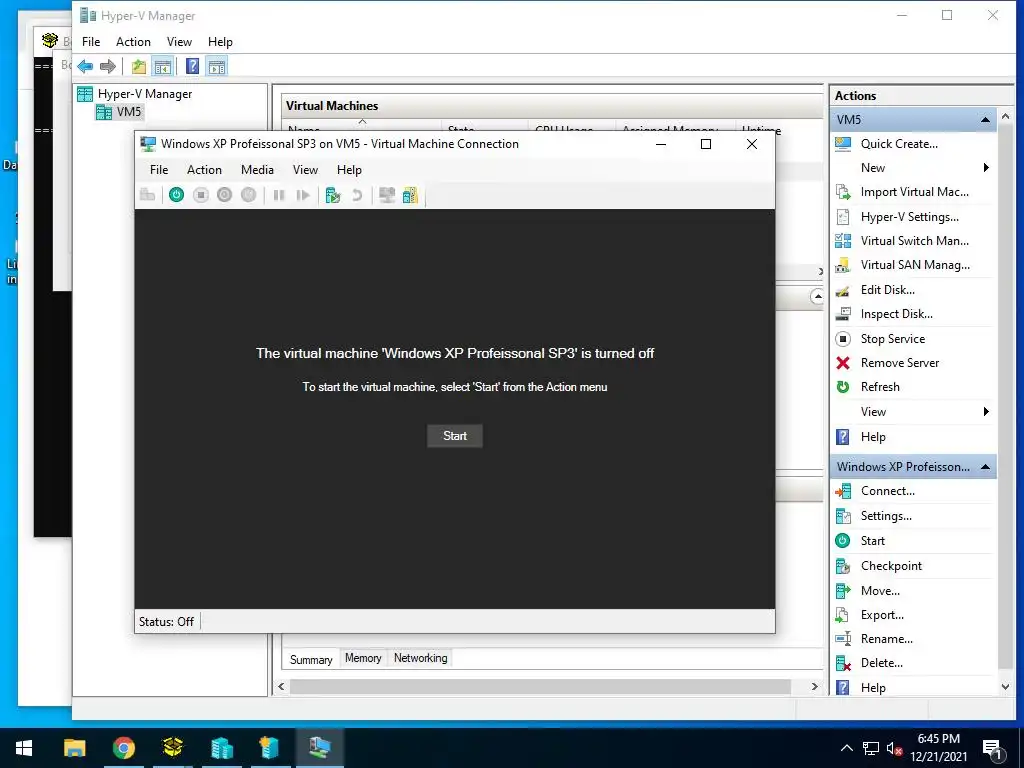
Task: Click the Share/resources icon at end of VM toolbar
Action: click(410, 195)
